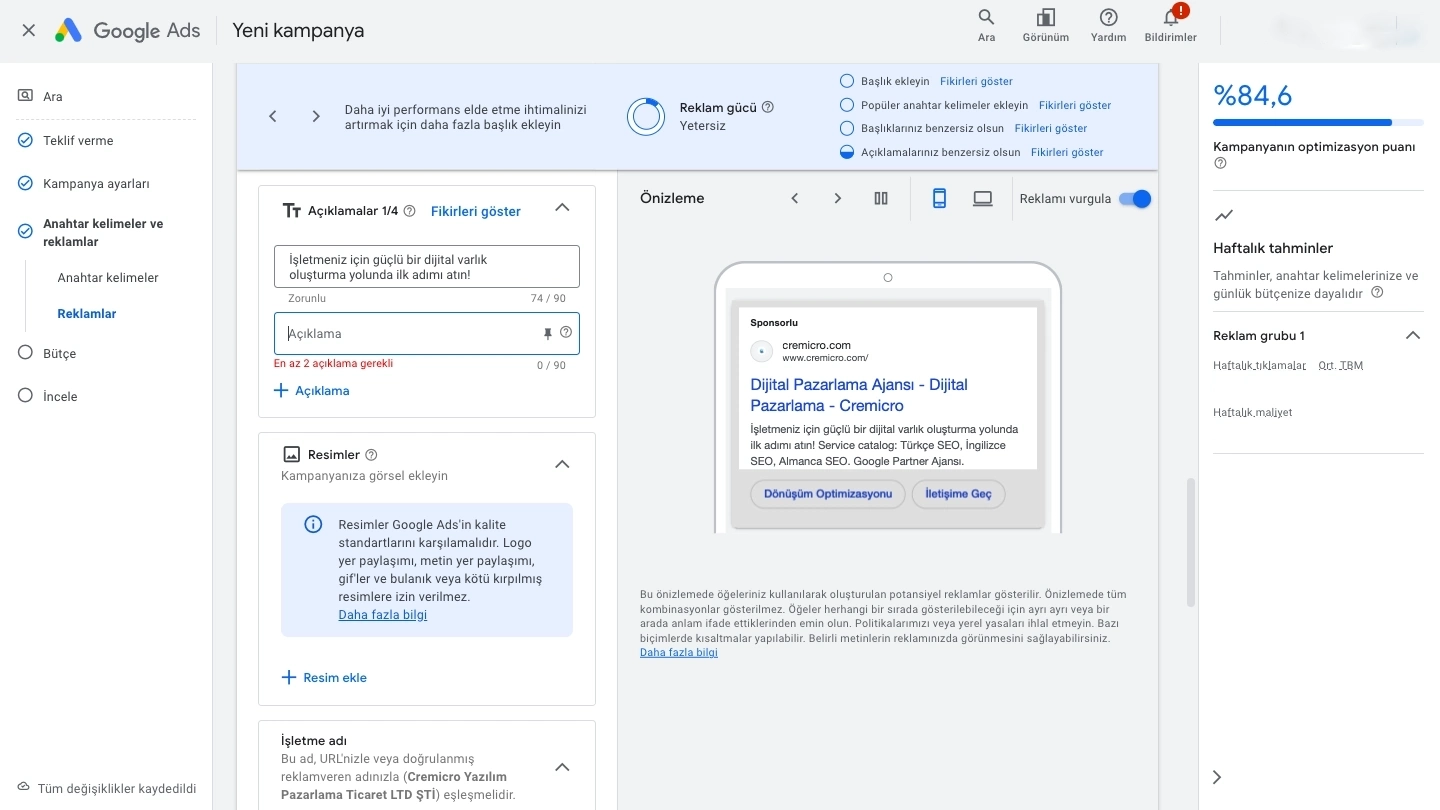
Task: Click the Reklam gücü circular indicator
Action: (646, 116)
